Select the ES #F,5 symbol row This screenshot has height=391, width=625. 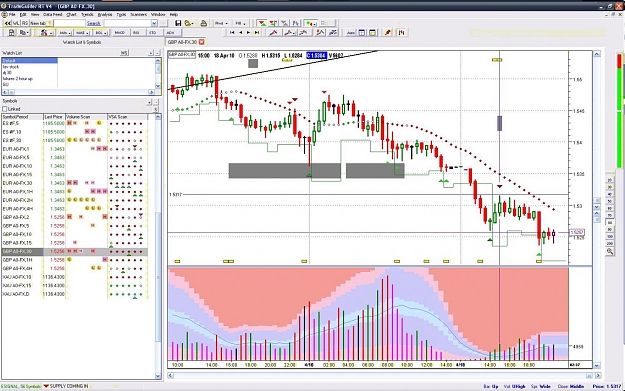click(x=75, y=123)
